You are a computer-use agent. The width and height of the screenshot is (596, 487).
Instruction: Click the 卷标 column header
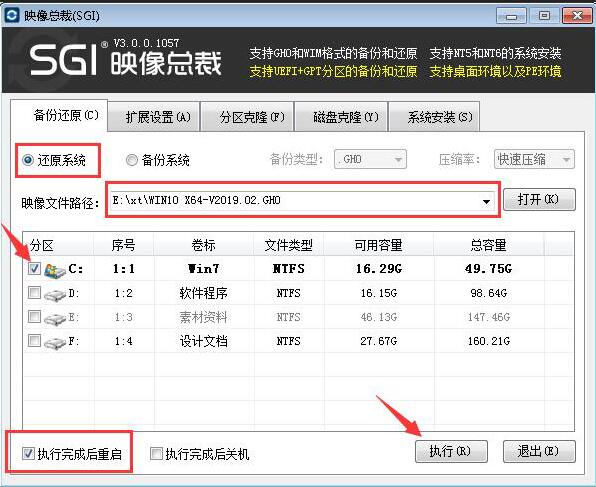pyautogui.click(x=203, y=245)
